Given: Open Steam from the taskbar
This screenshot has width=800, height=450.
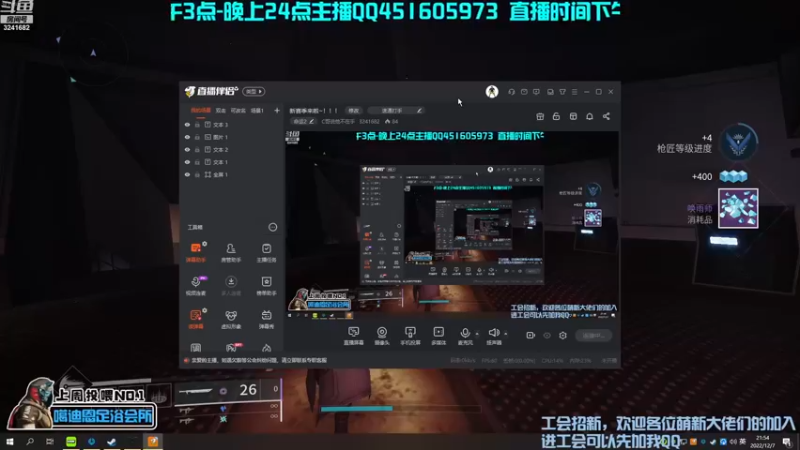Looking at the screenshot, I should click(x=112, y=441).
